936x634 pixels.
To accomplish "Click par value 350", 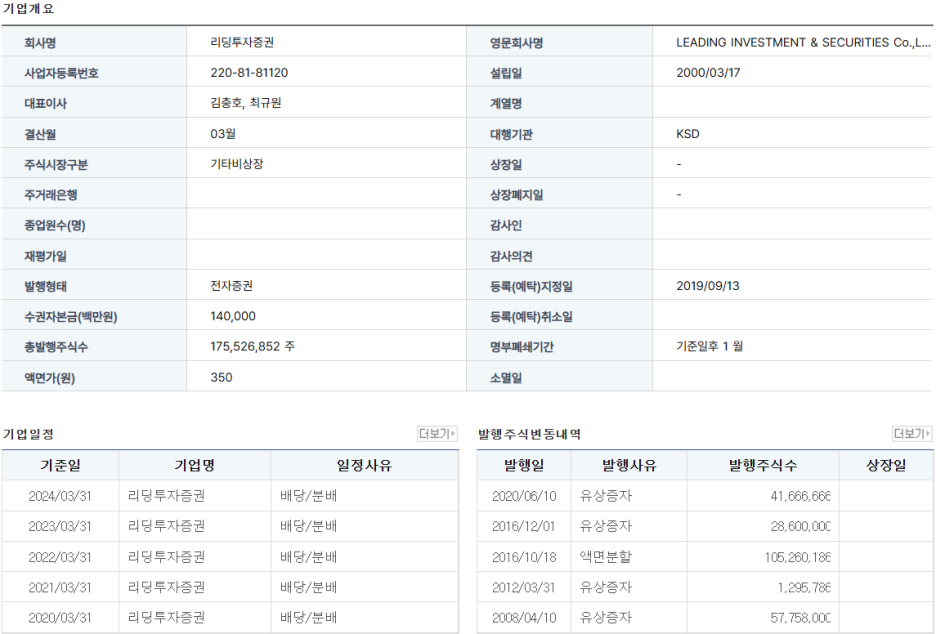I will point(221,377).
